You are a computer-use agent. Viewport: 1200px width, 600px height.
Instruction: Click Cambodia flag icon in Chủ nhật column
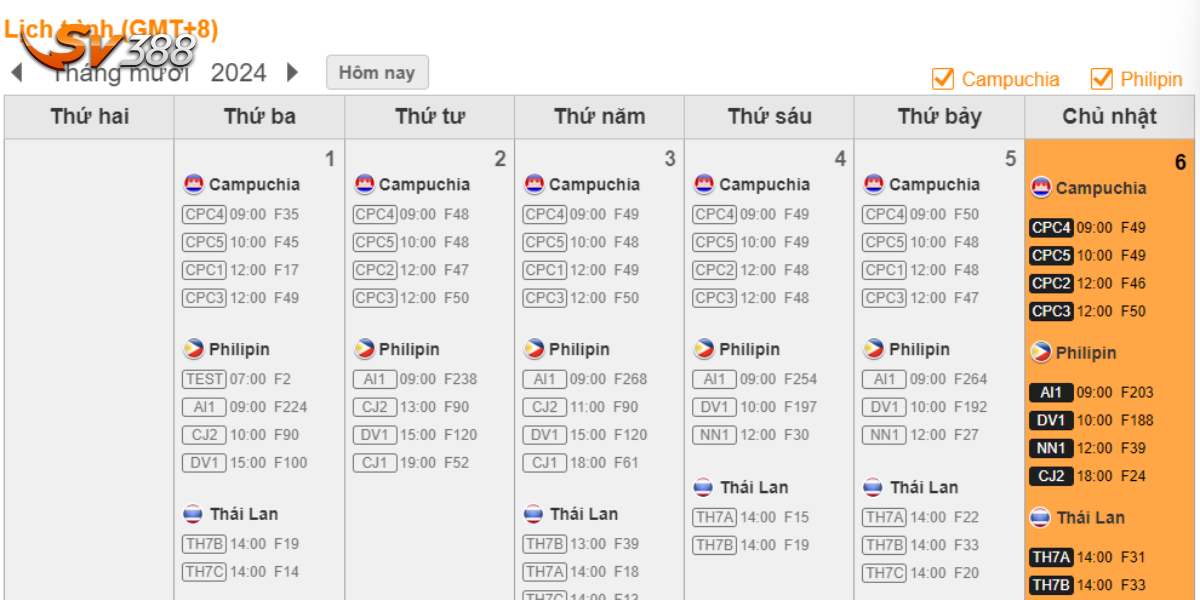tap(1041, 188)
